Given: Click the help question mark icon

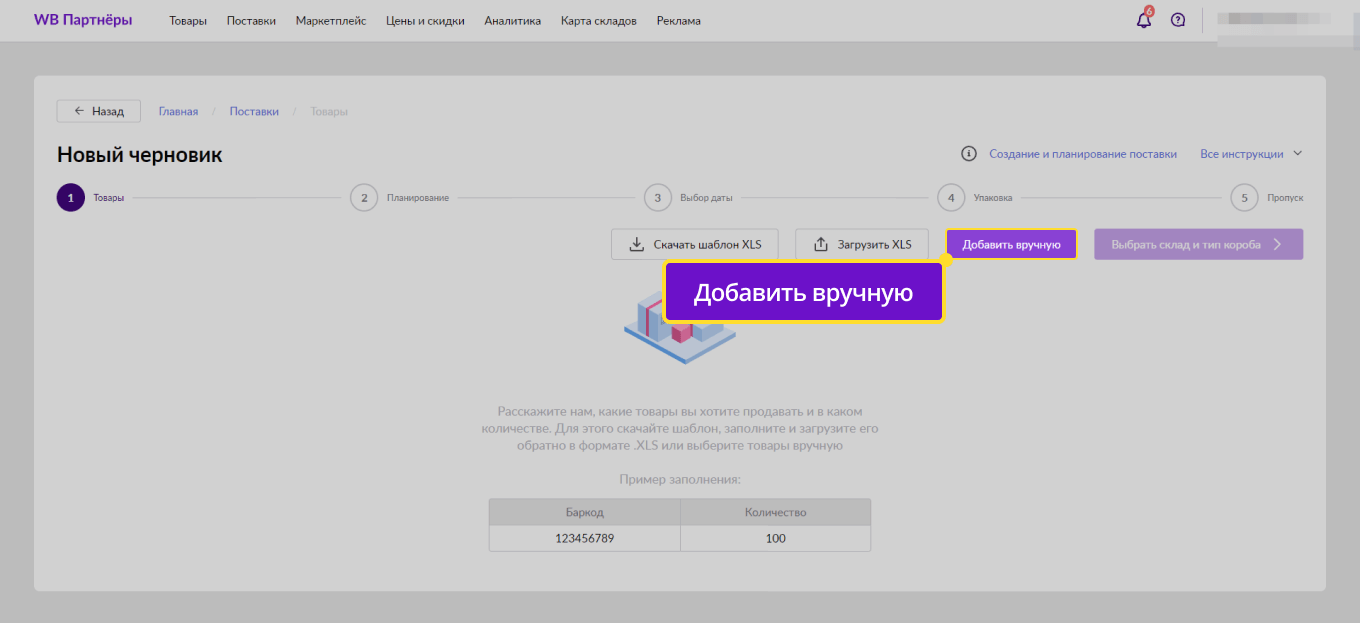Looking at the screenshot, I should (1178, 20).
